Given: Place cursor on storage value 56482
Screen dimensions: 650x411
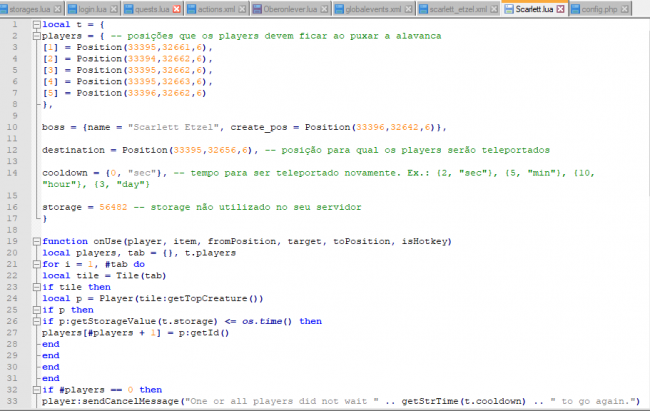Looking at the screenshot, I should point(113,207).
